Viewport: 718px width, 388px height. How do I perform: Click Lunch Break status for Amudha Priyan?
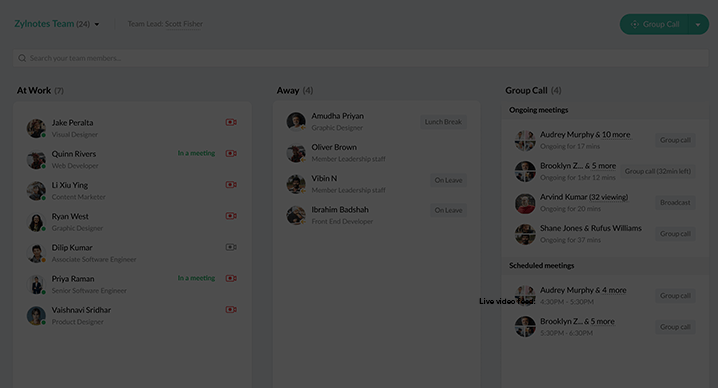pyautogui.click(x=443, y=121)
